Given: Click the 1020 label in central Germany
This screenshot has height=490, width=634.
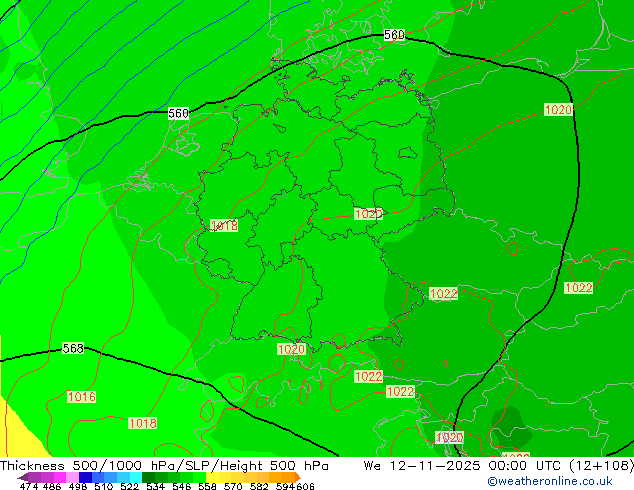Looking at the screenshot, I should [368, 214].
